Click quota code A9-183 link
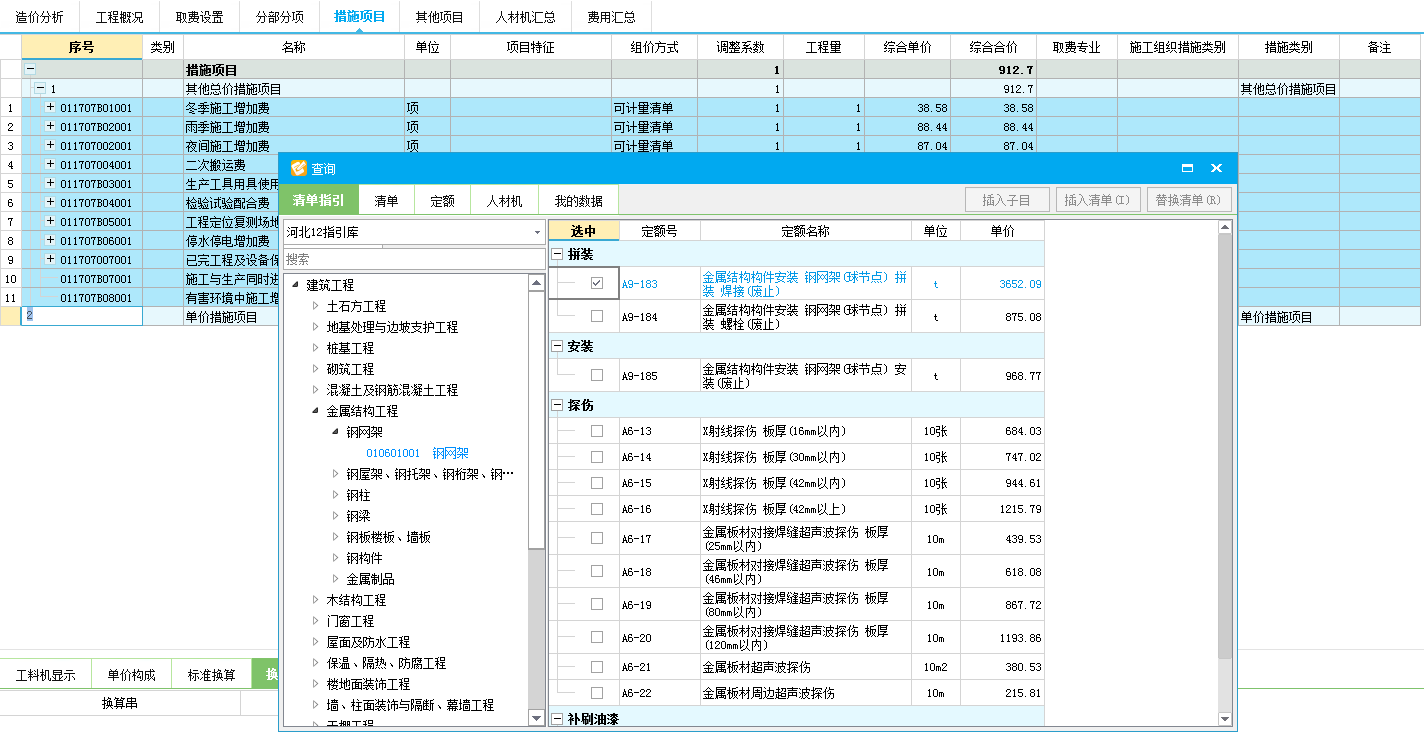1424x735 pixels. coord(639,284)
